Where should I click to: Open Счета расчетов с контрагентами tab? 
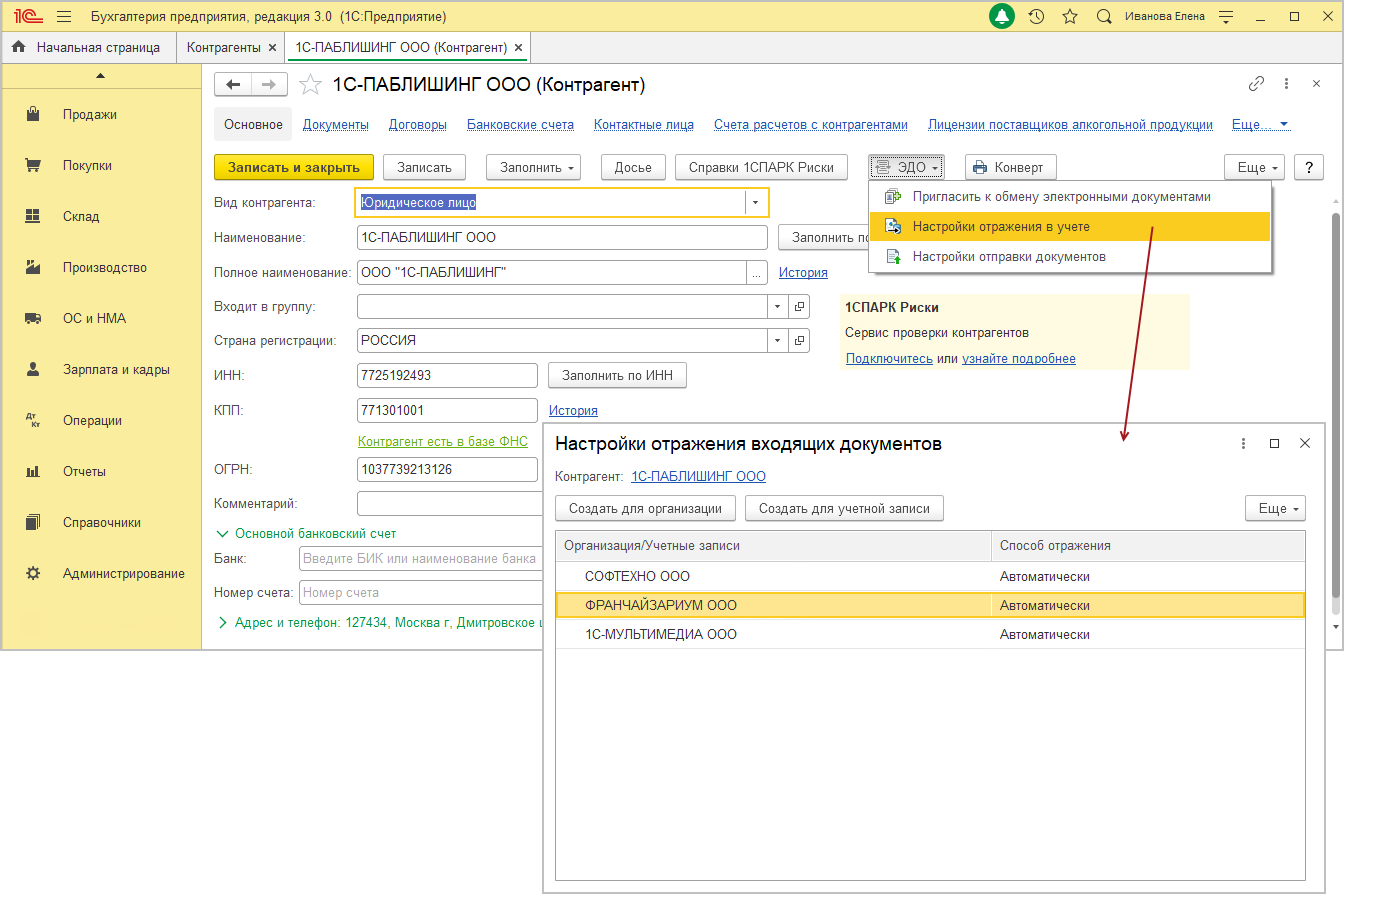811,125
